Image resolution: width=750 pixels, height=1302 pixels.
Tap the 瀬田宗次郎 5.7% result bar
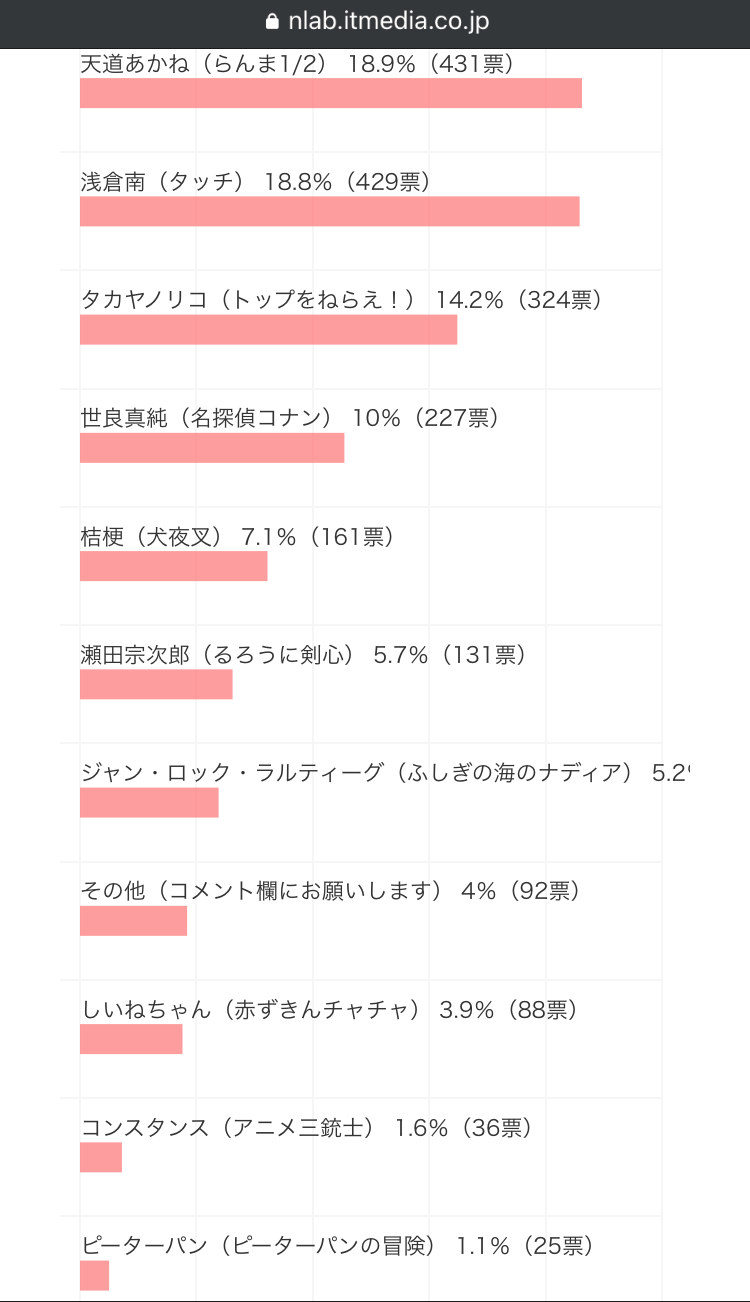(156, 684)
